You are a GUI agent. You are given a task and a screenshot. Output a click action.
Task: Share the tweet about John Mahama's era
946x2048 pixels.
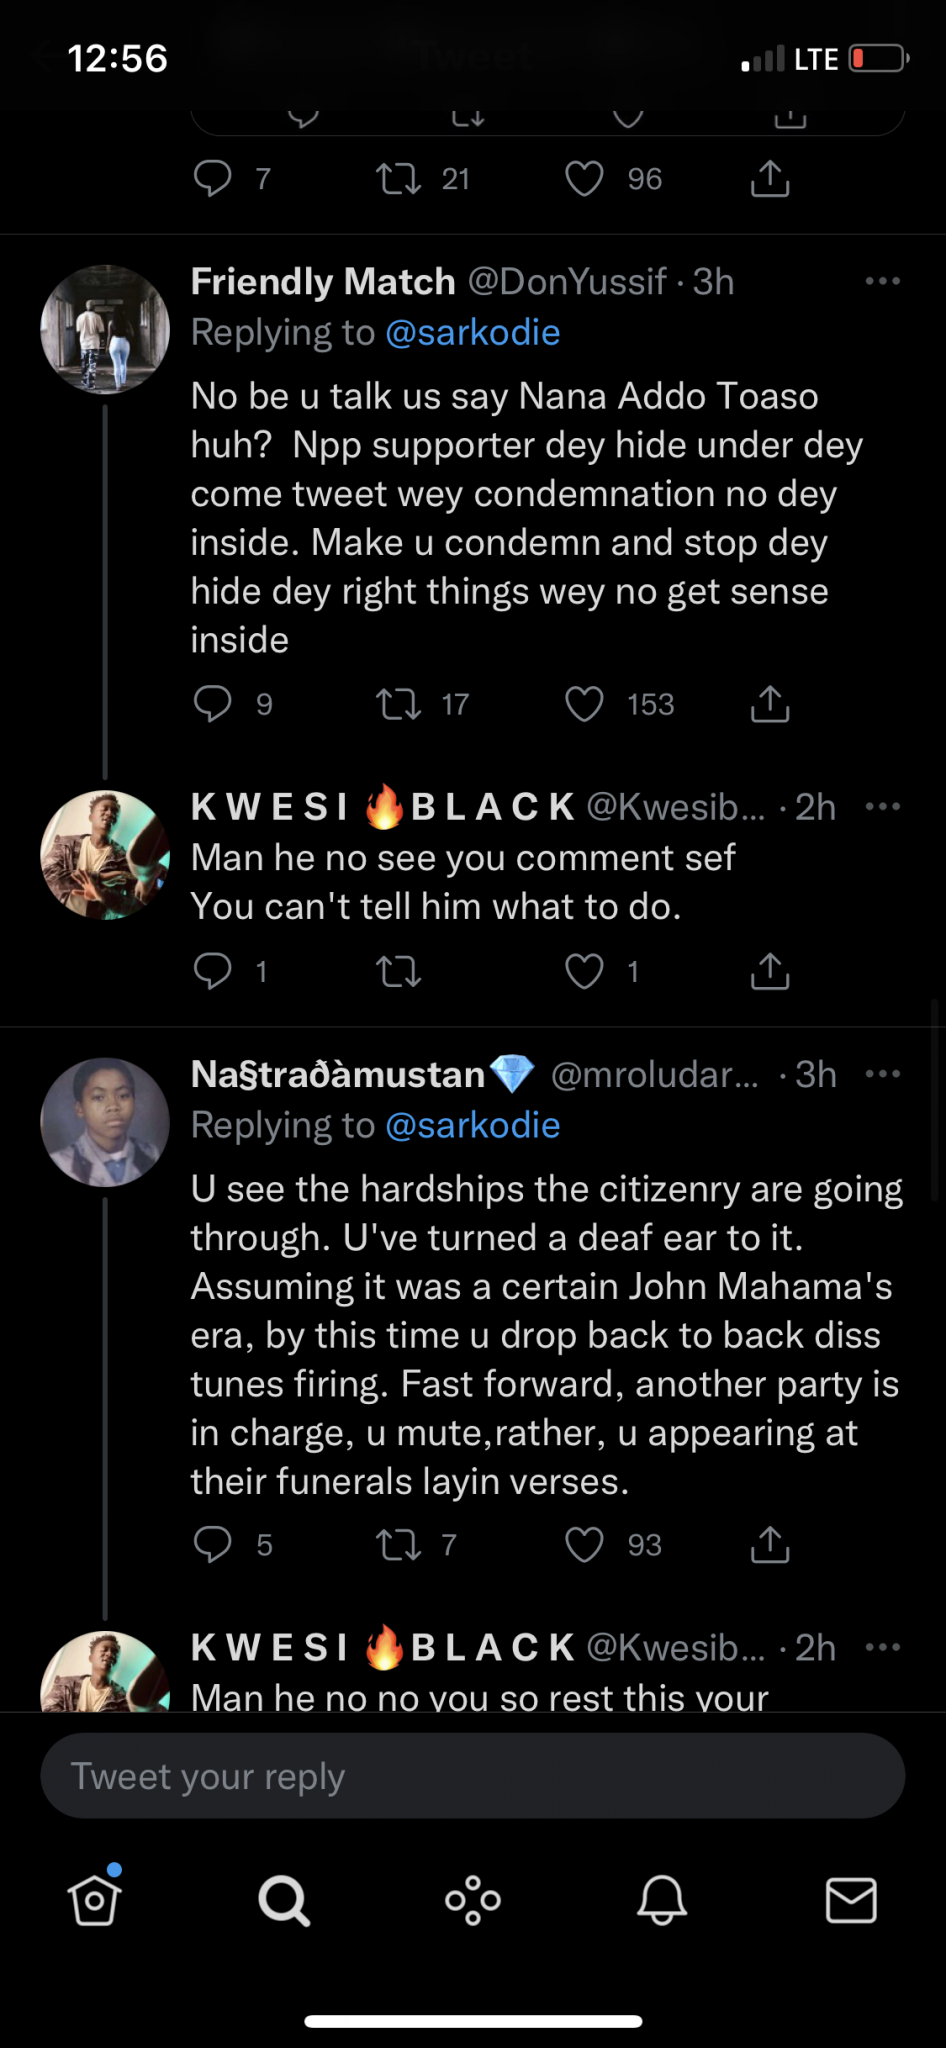point(770,1545)
